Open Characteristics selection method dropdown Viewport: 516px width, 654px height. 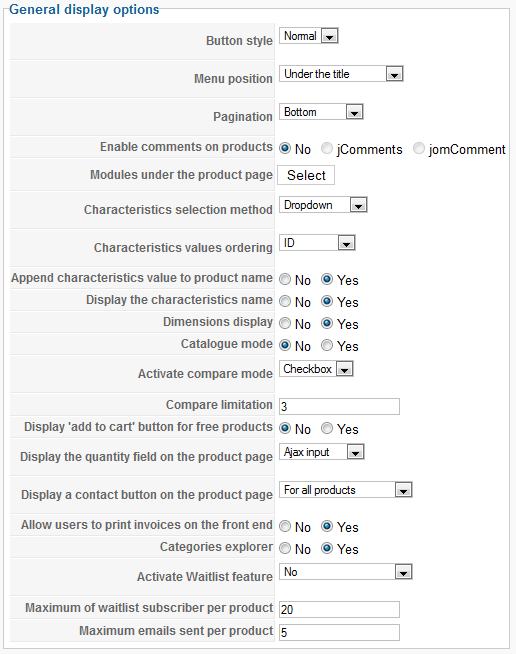coord(323,205)
